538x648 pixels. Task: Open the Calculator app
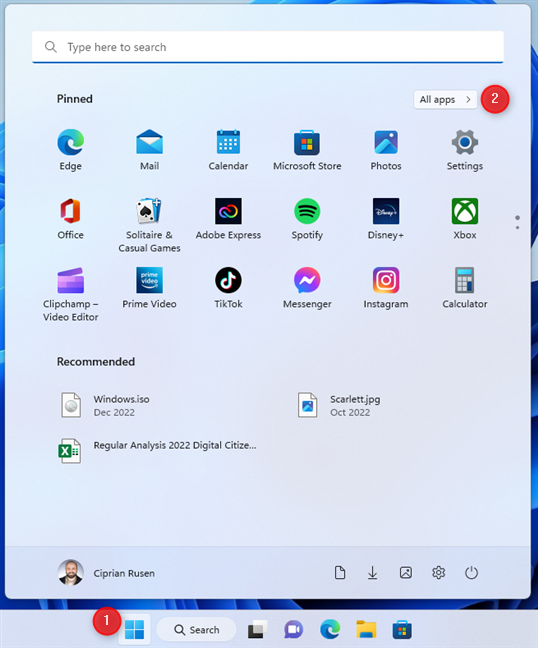click(x=465, y=288)
